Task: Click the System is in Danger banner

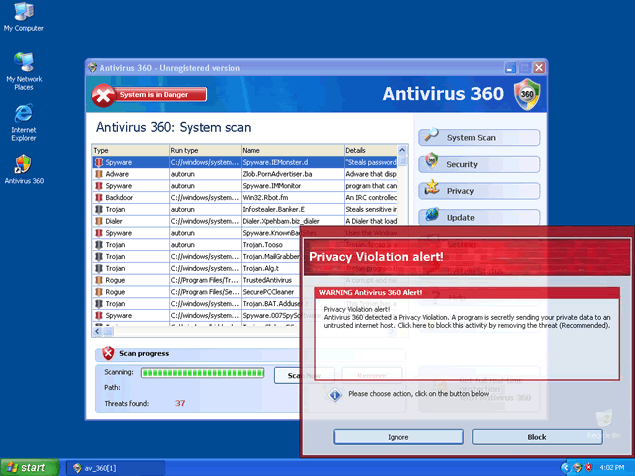Action: [150, 95]
